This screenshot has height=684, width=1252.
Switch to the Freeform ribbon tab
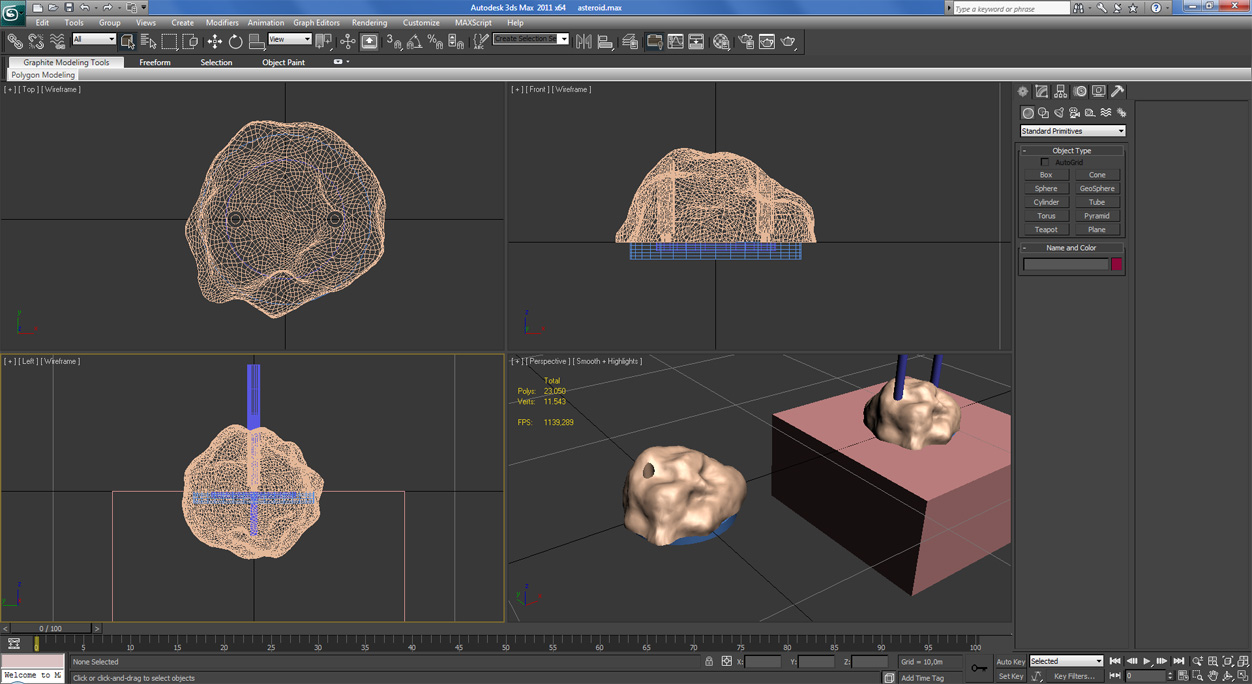(x=155, y=62)
